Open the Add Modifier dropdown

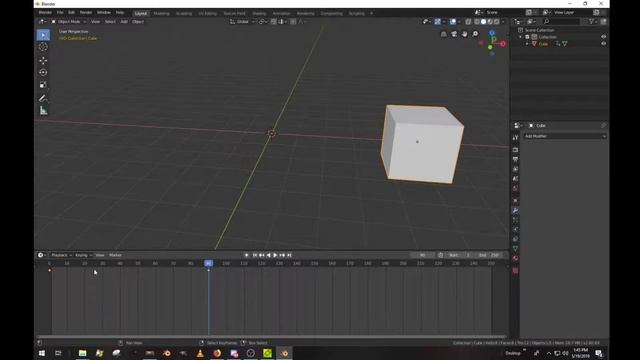click(x=565, y=136)
